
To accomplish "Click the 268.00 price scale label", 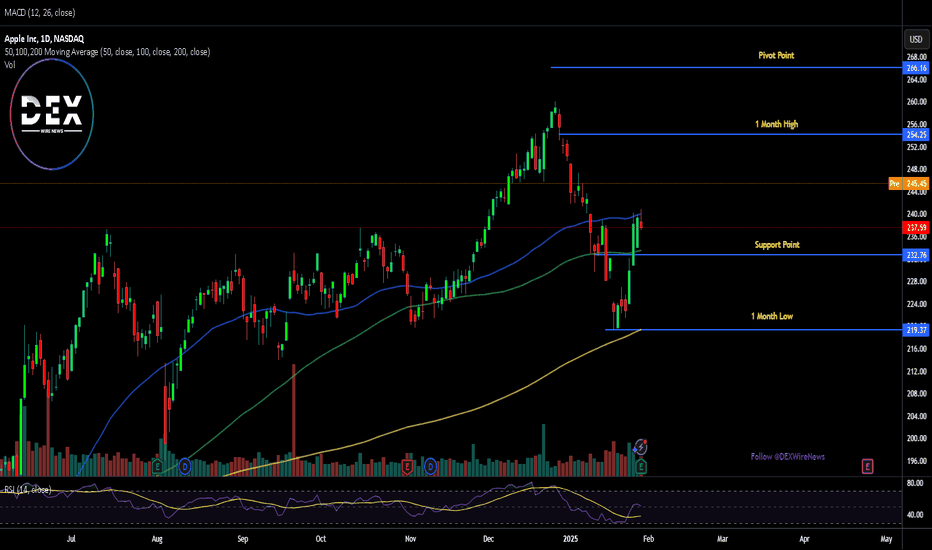I will (x=917, y=57).
